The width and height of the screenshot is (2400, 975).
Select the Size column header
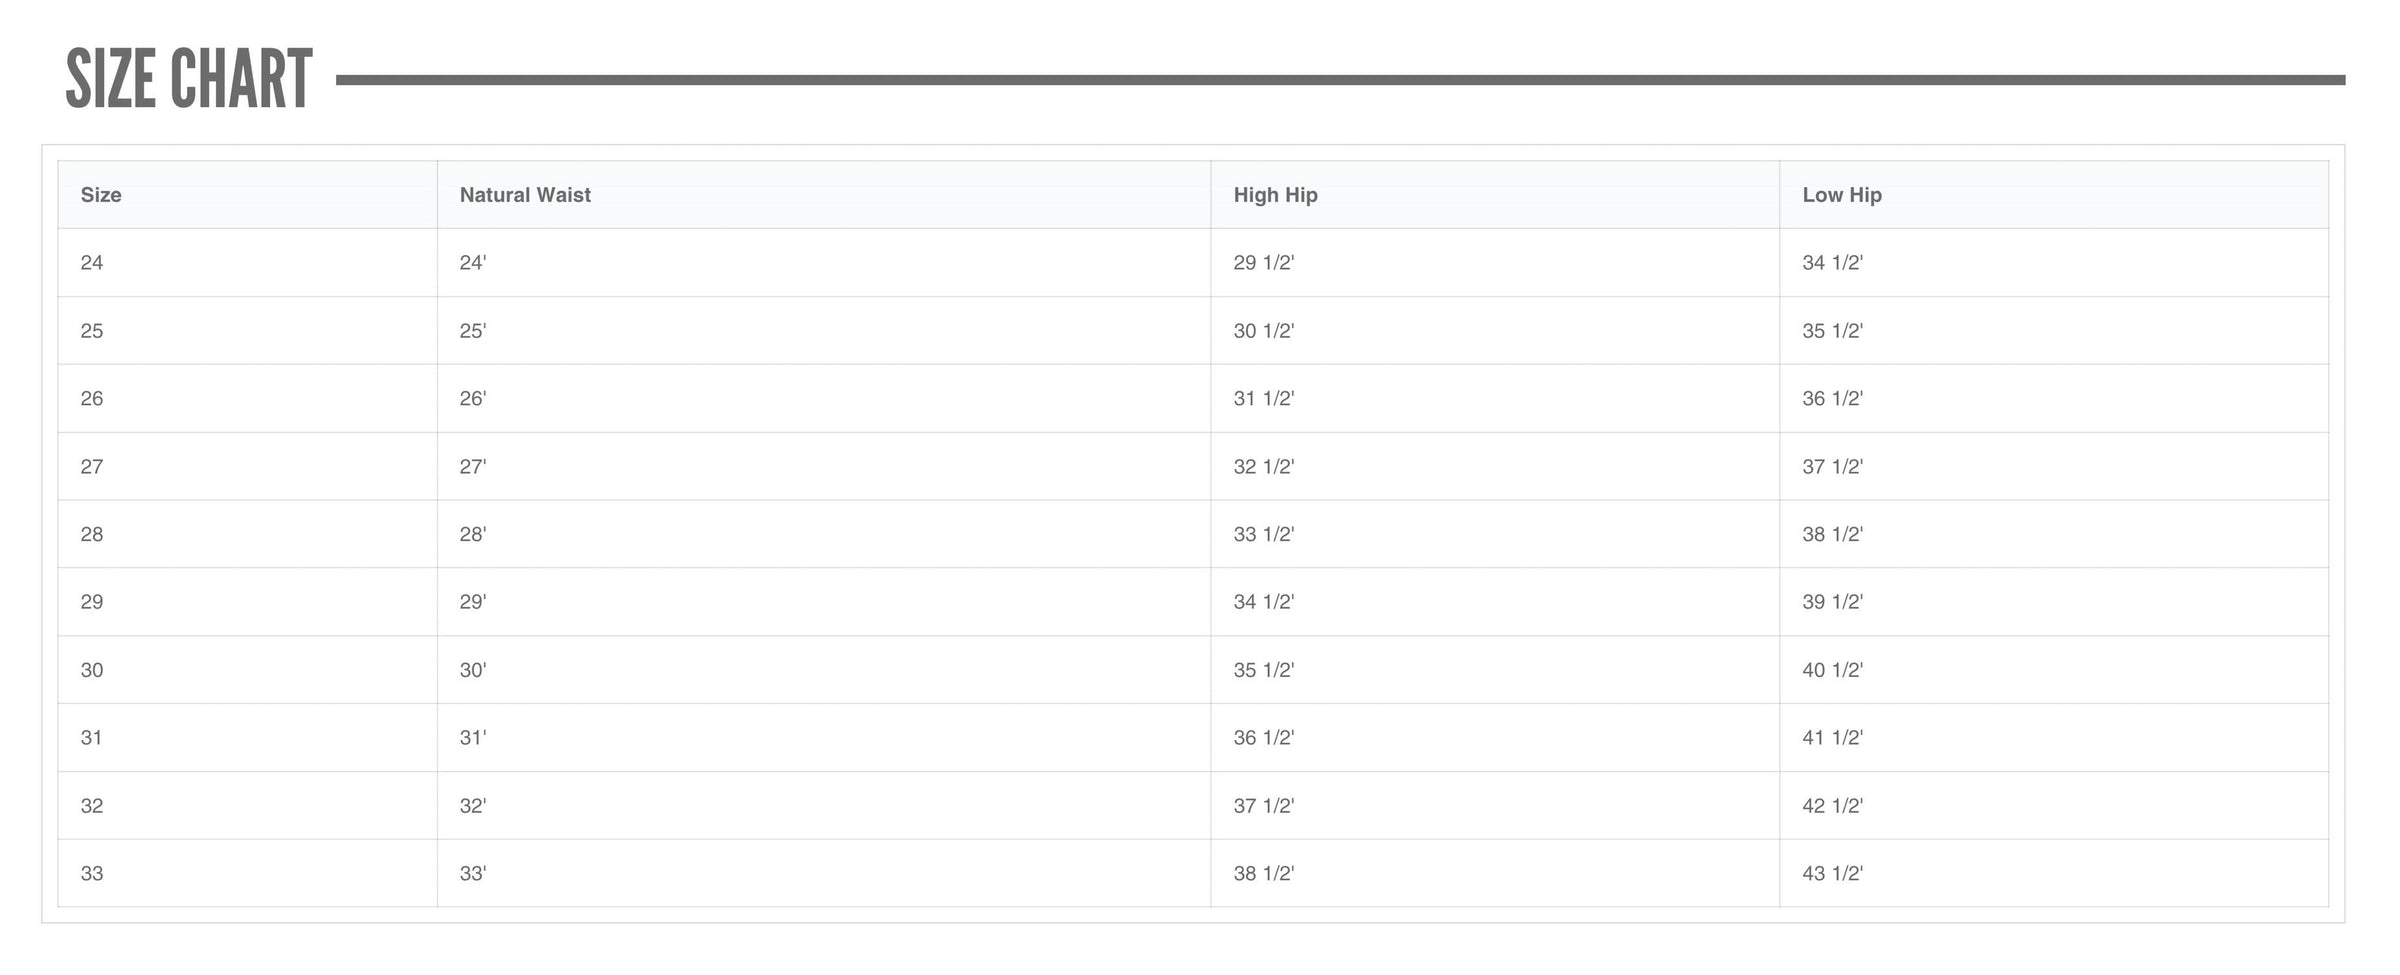click(101, 195)
